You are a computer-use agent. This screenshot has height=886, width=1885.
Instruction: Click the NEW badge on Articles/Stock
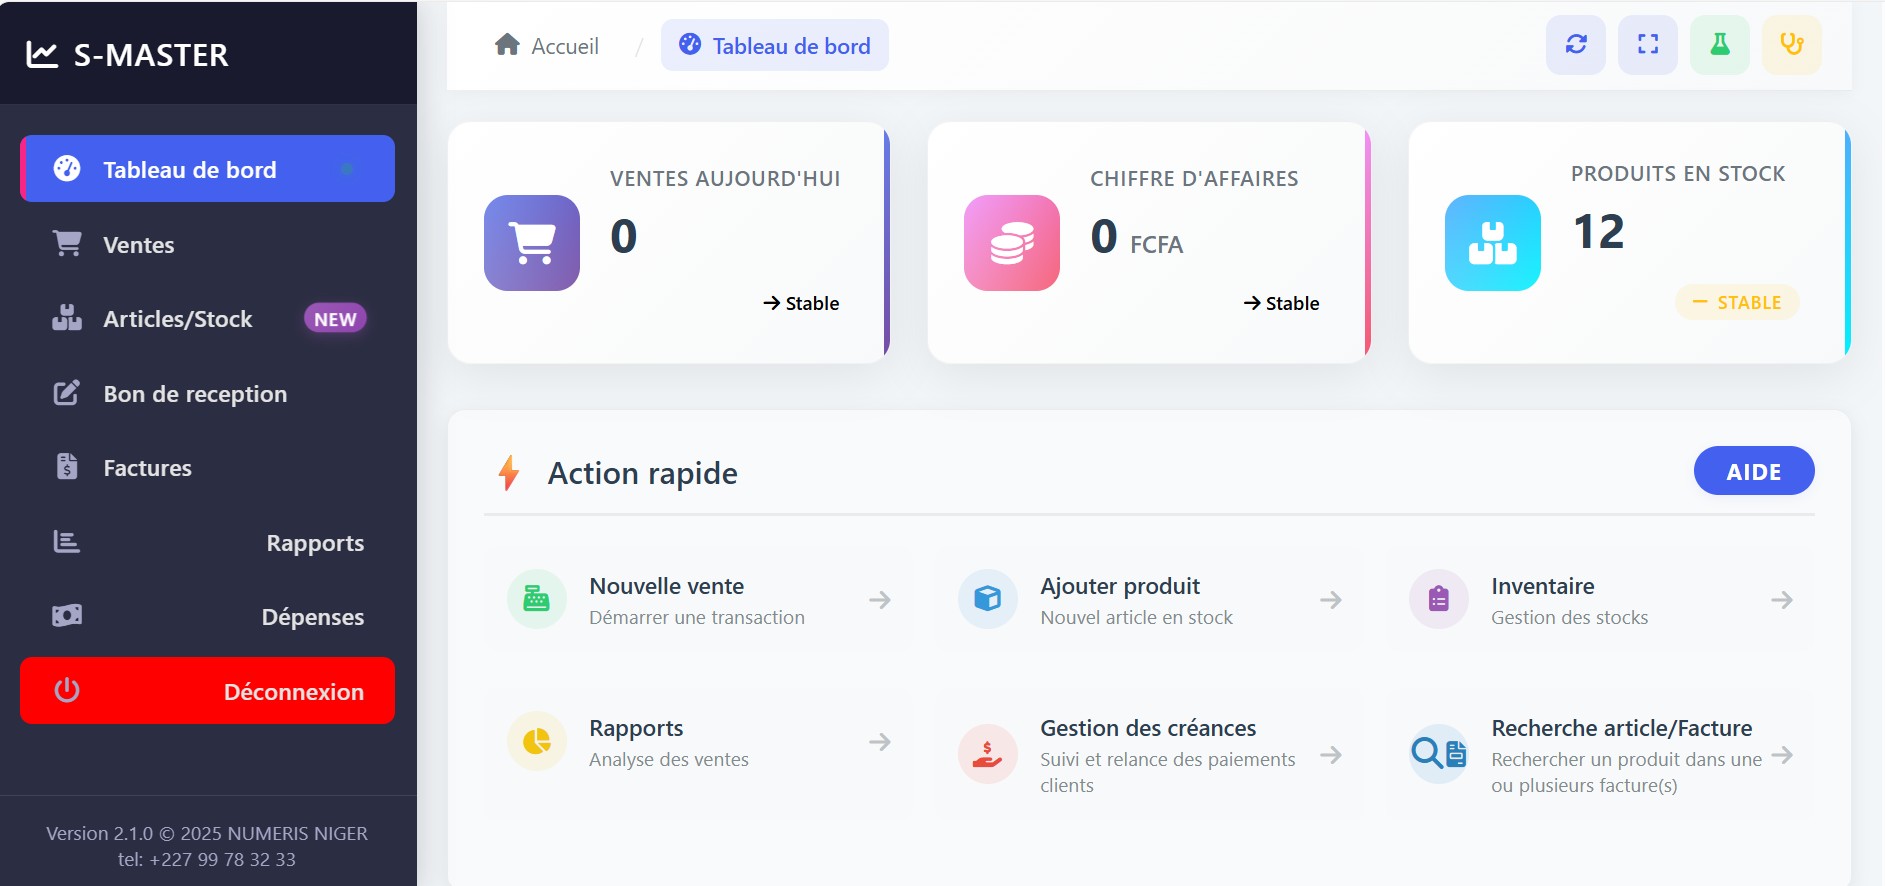pyautogui.click(x=335, y=319)
